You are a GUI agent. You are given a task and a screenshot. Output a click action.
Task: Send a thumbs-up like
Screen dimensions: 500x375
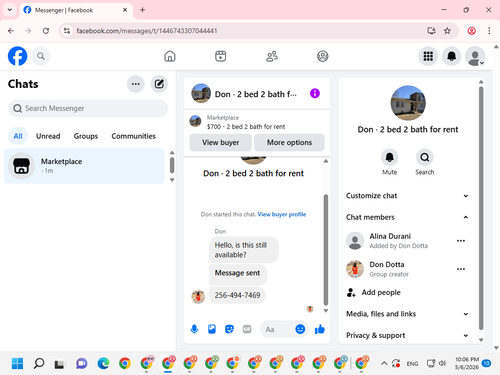tap(320, 329)
